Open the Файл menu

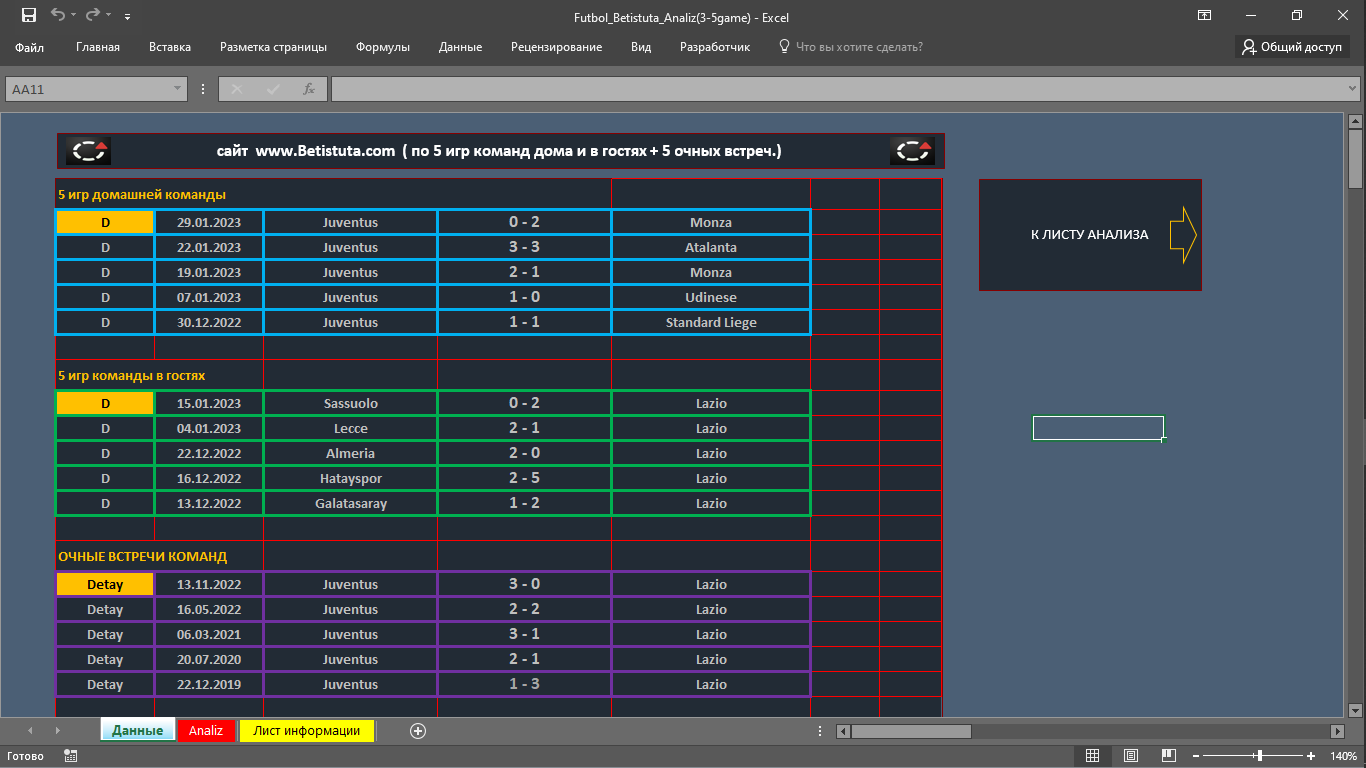[30, 47]
